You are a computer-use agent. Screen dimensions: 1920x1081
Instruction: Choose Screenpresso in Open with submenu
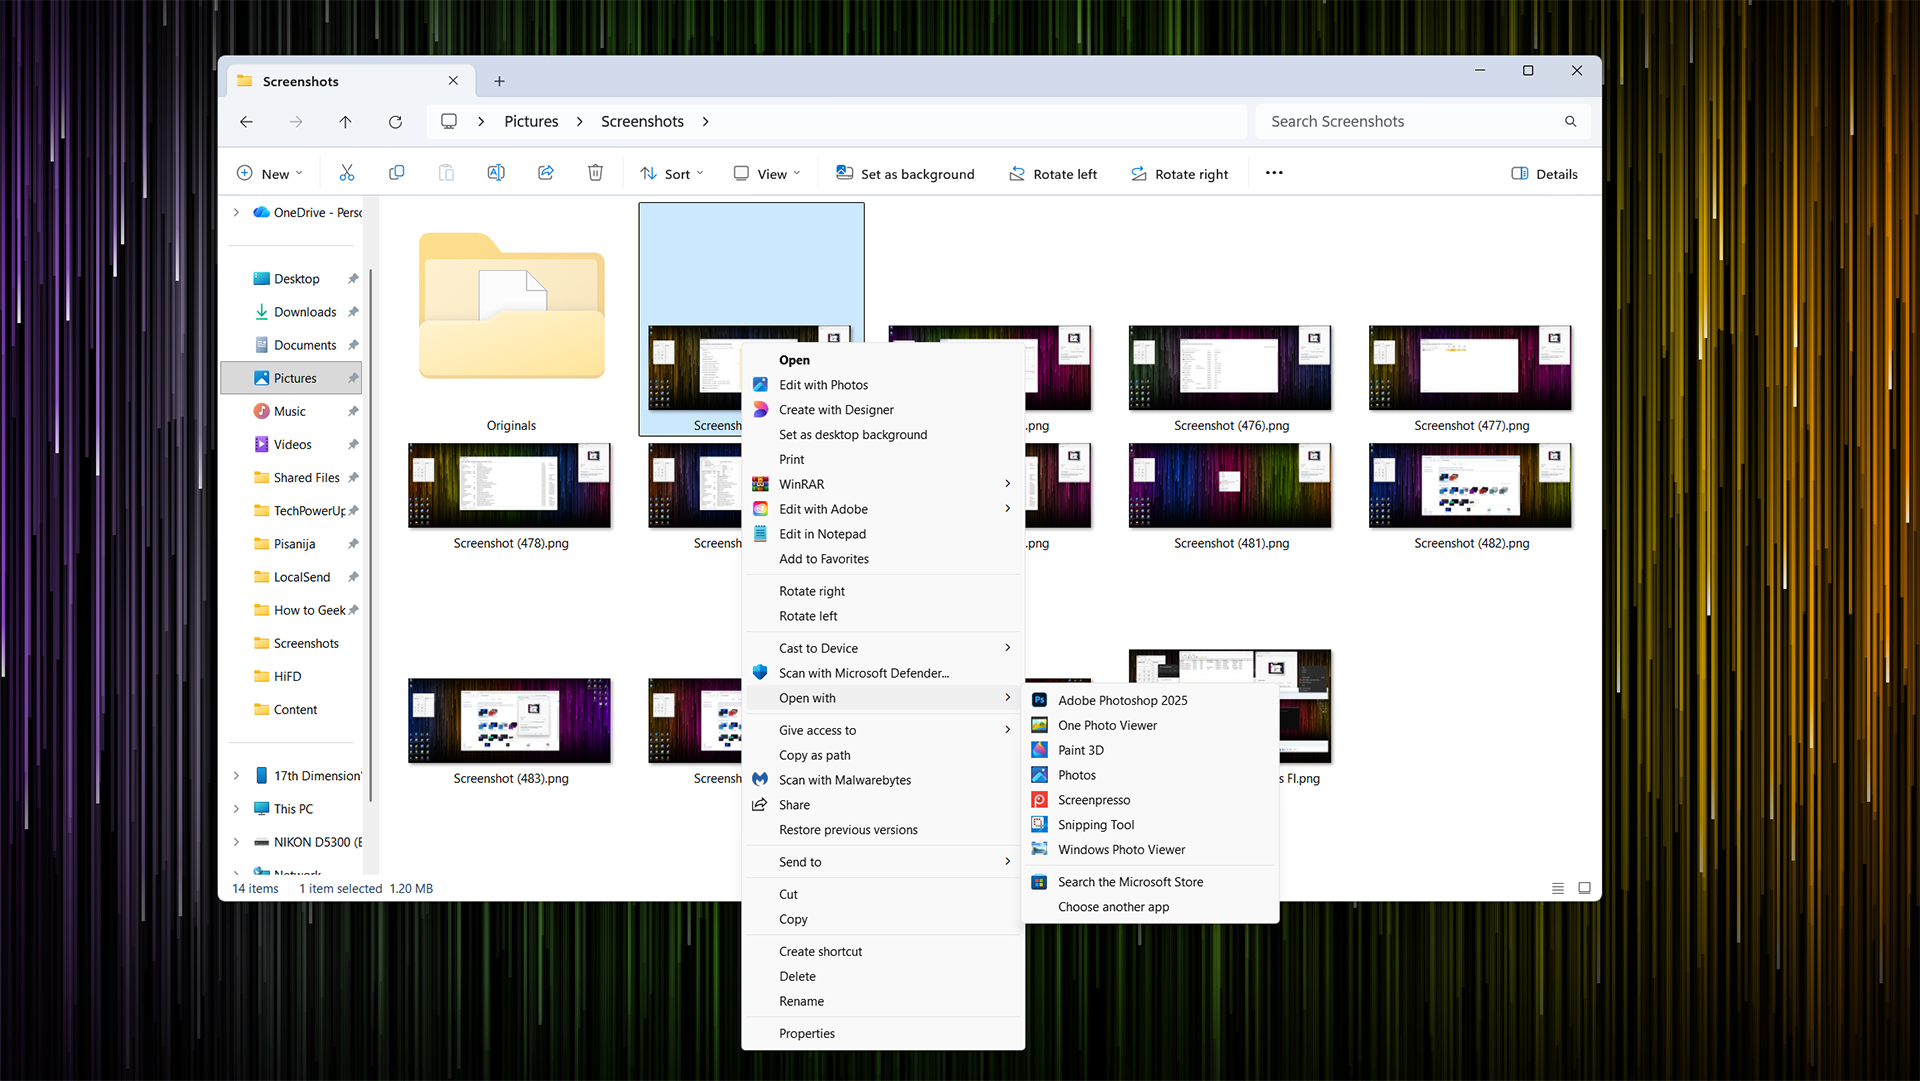(1150, 800)
